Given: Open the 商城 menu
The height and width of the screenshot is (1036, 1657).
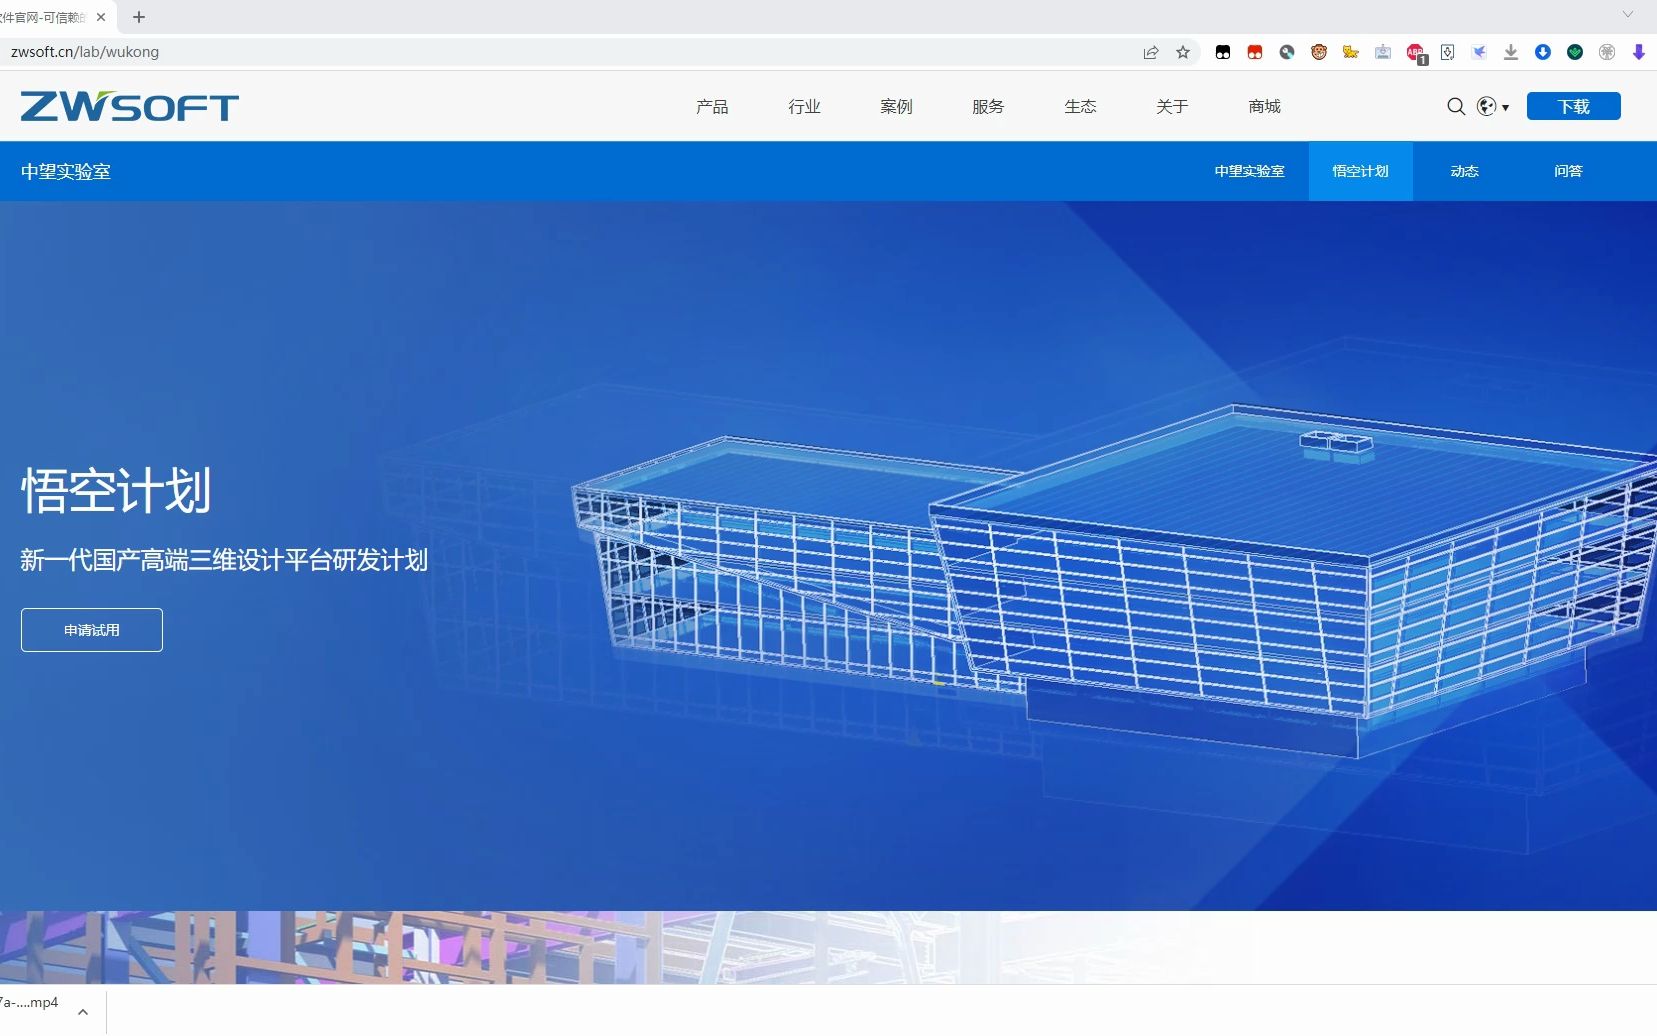Looking at the screenshot, I should click(x=1264, y=106).
